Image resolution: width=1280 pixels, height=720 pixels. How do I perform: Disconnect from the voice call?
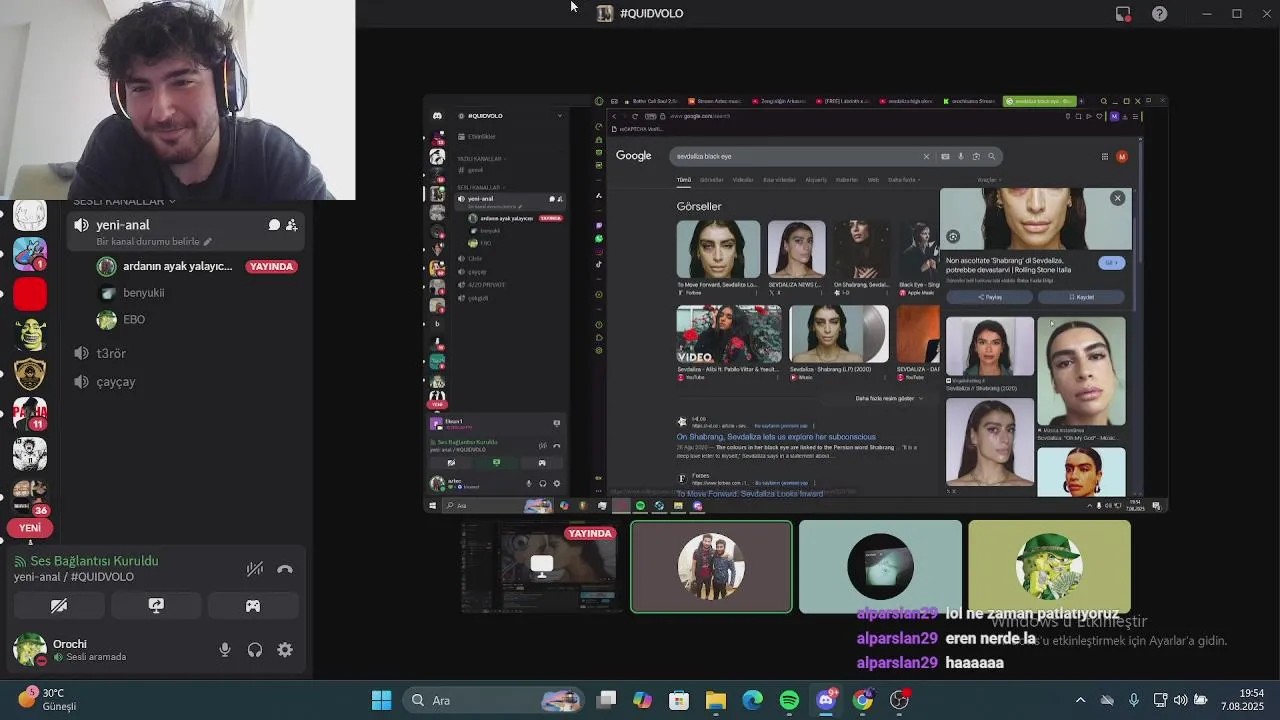click(x=285, y=569)
